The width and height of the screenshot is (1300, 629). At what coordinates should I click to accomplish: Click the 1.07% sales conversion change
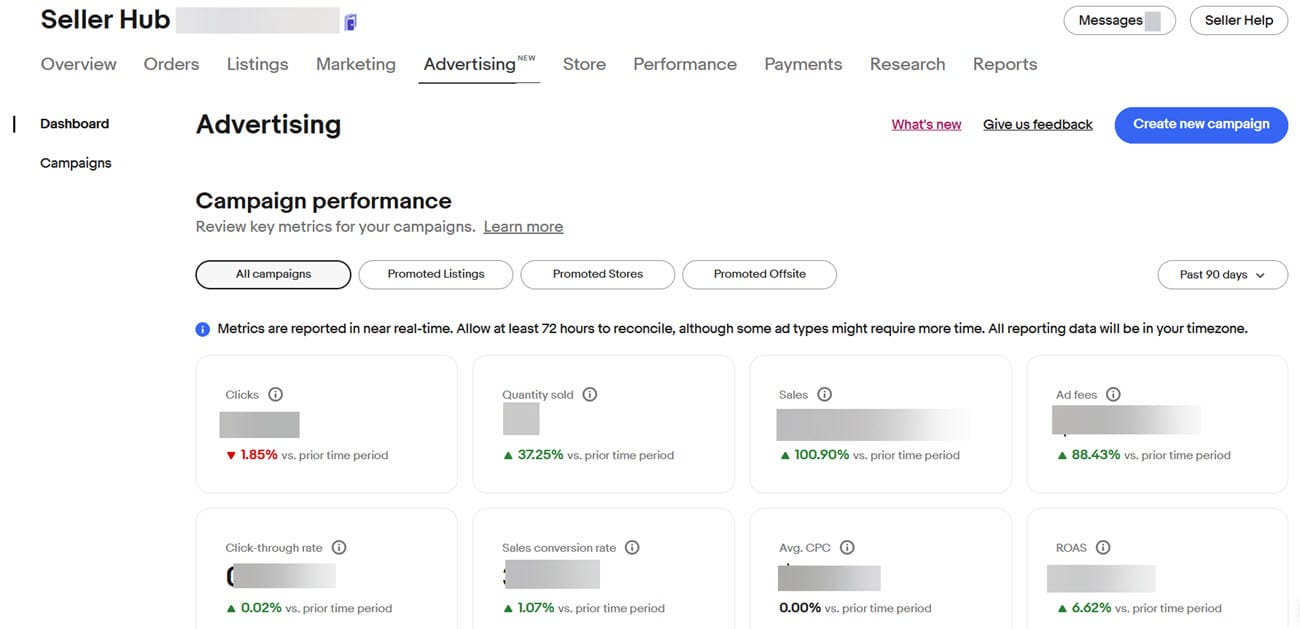536,608
